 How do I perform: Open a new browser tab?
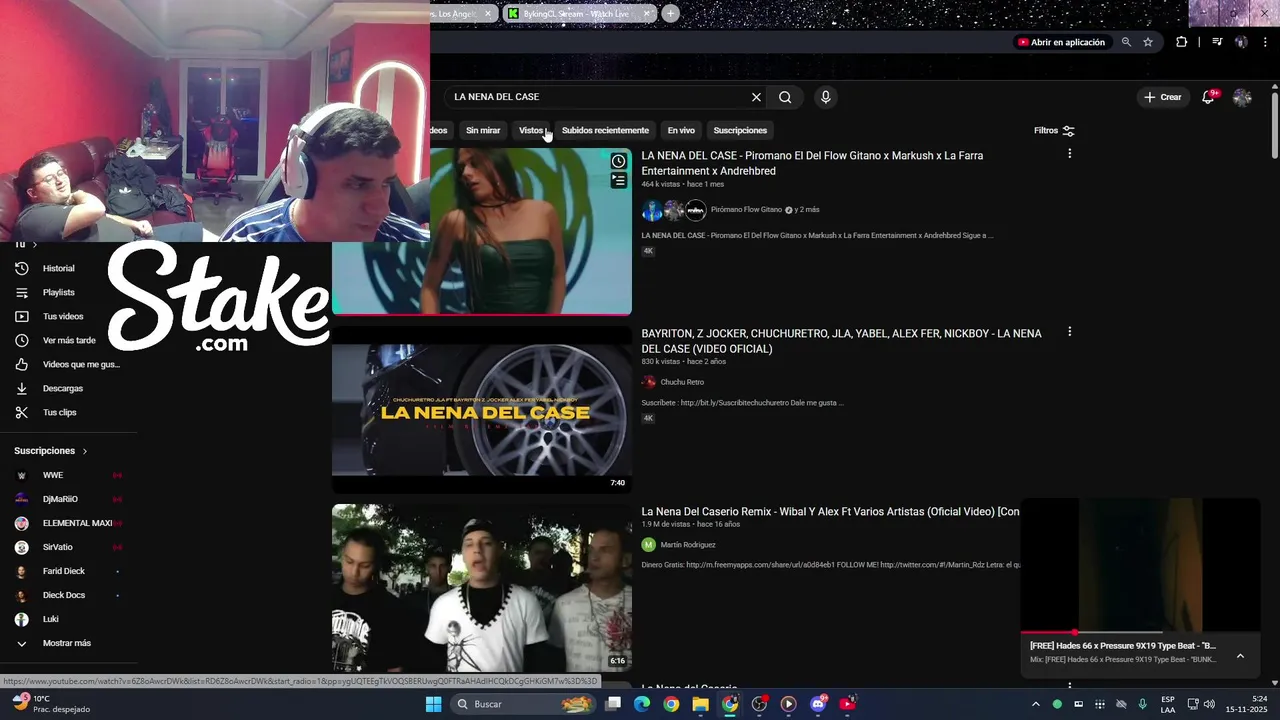click(670, 13)
